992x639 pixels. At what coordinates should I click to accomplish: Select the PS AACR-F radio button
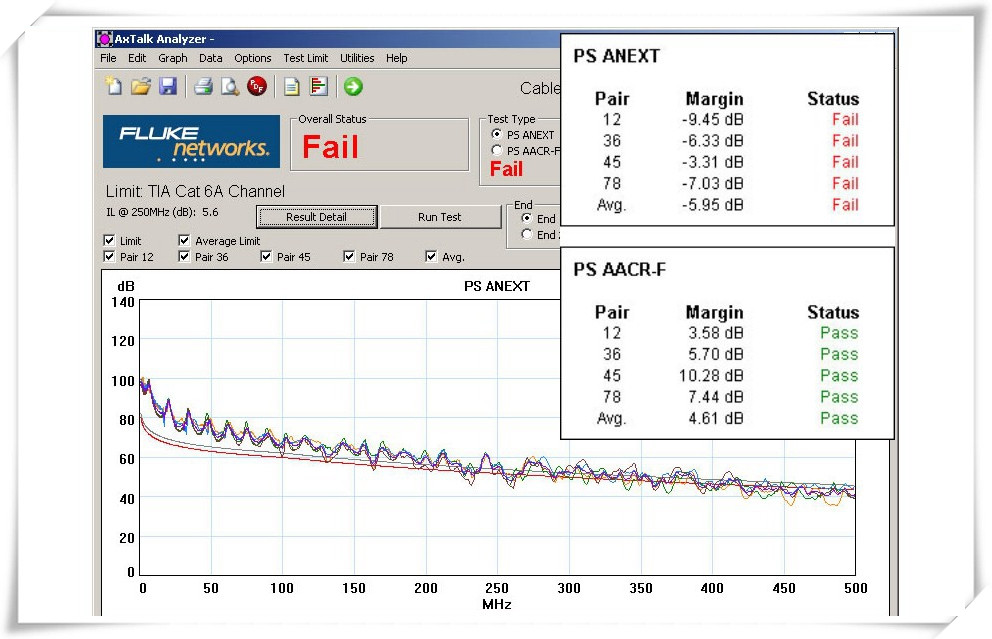coord(497,151)
